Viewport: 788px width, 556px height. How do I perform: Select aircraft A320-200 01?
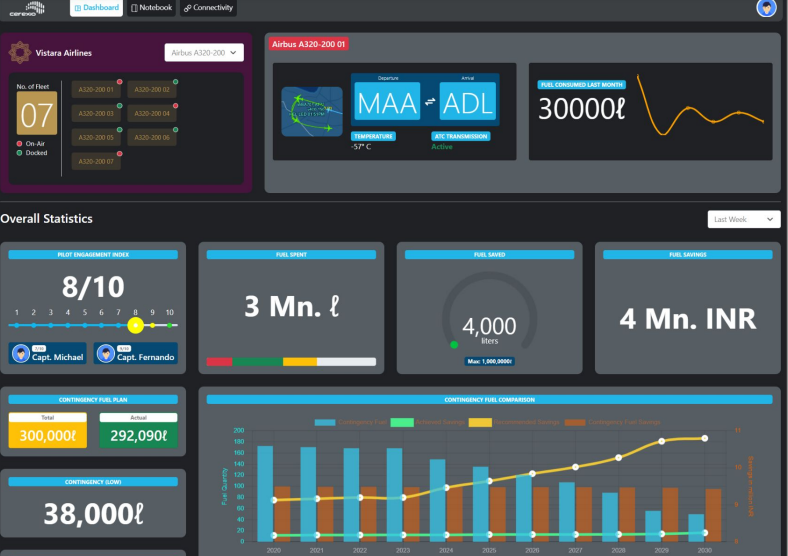point(96,89)
